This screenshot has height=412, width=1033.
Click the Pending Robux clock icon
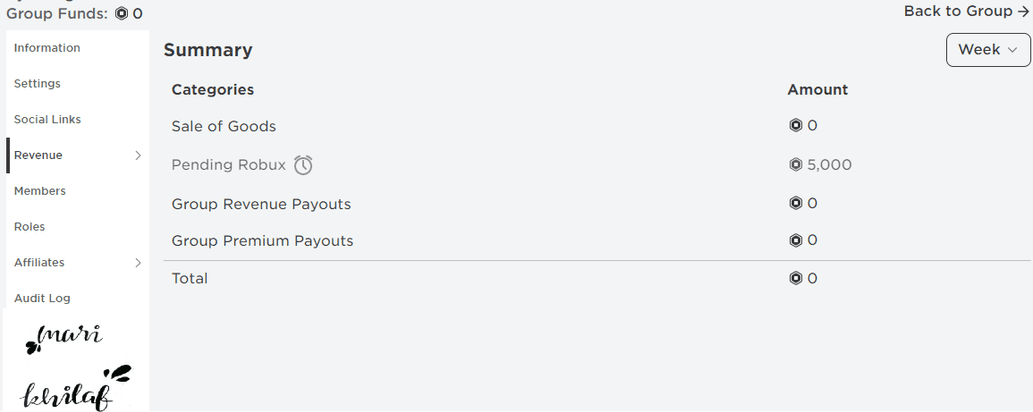(303, 165)
